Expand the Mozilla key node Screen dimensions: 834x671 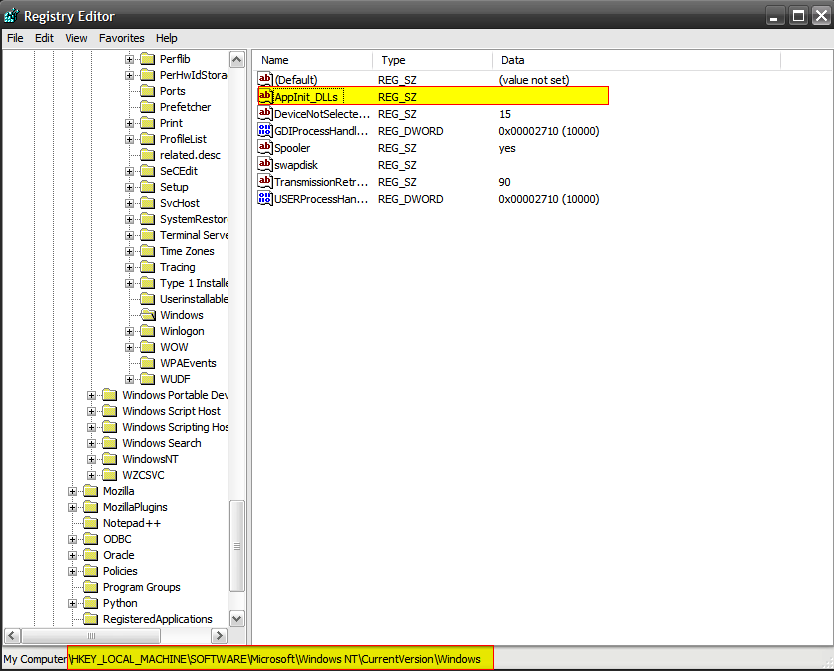click(73, 491)
